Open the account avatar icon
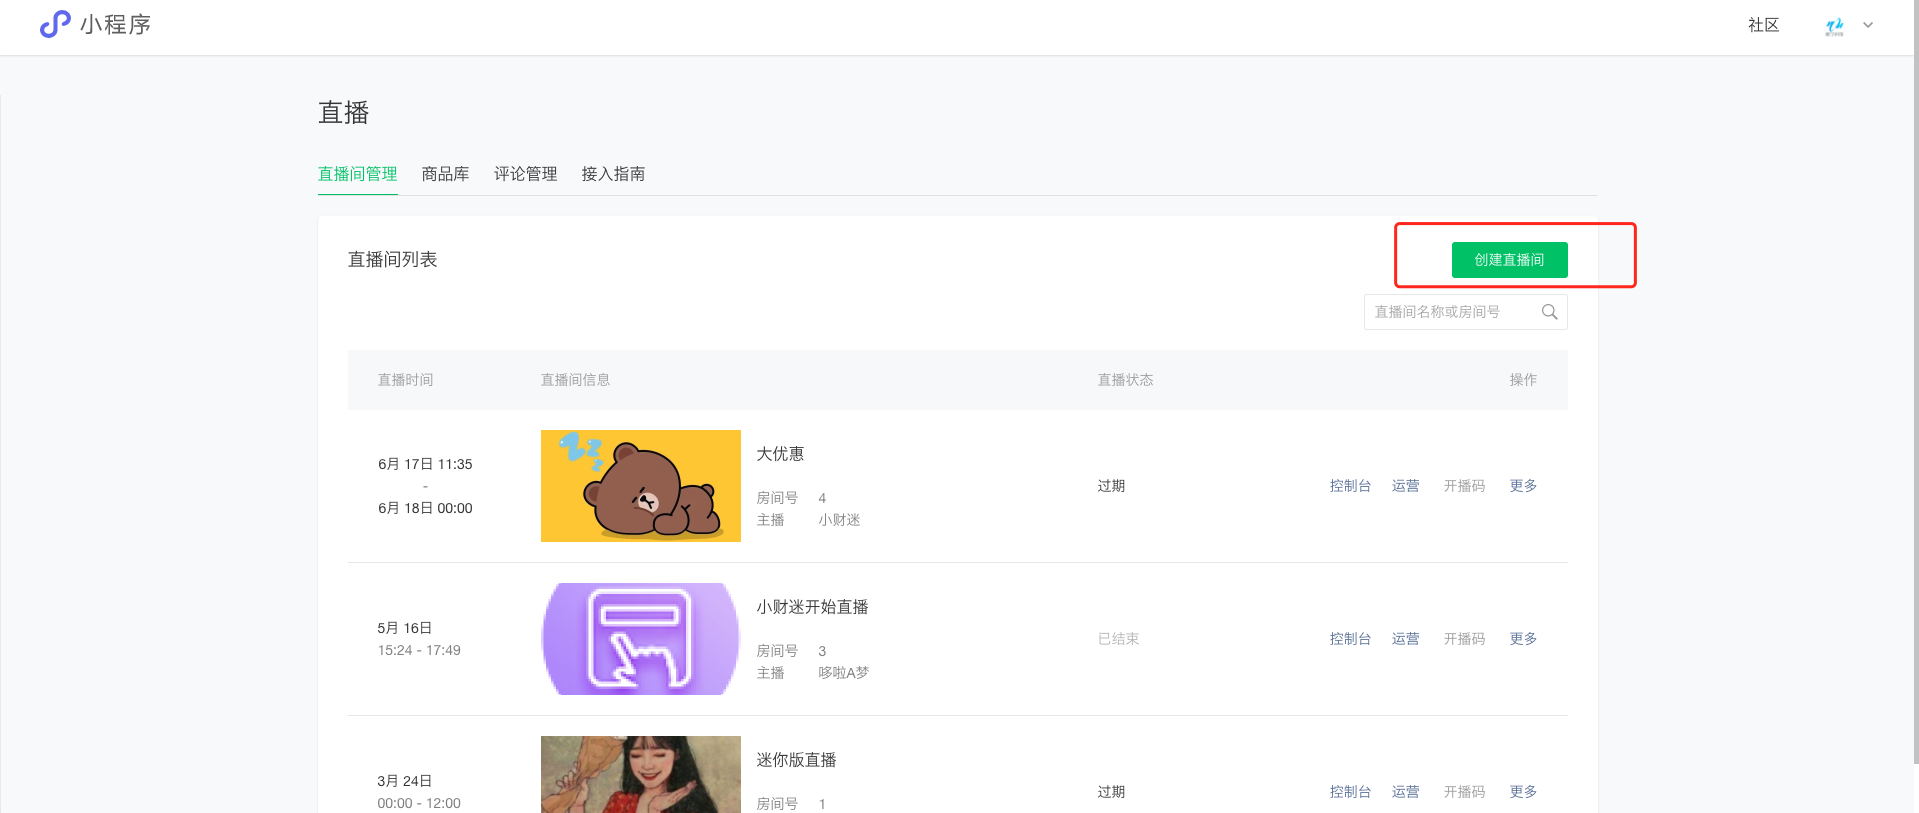The width and height of the screenshot is (1919, 813). (1834, 26)
